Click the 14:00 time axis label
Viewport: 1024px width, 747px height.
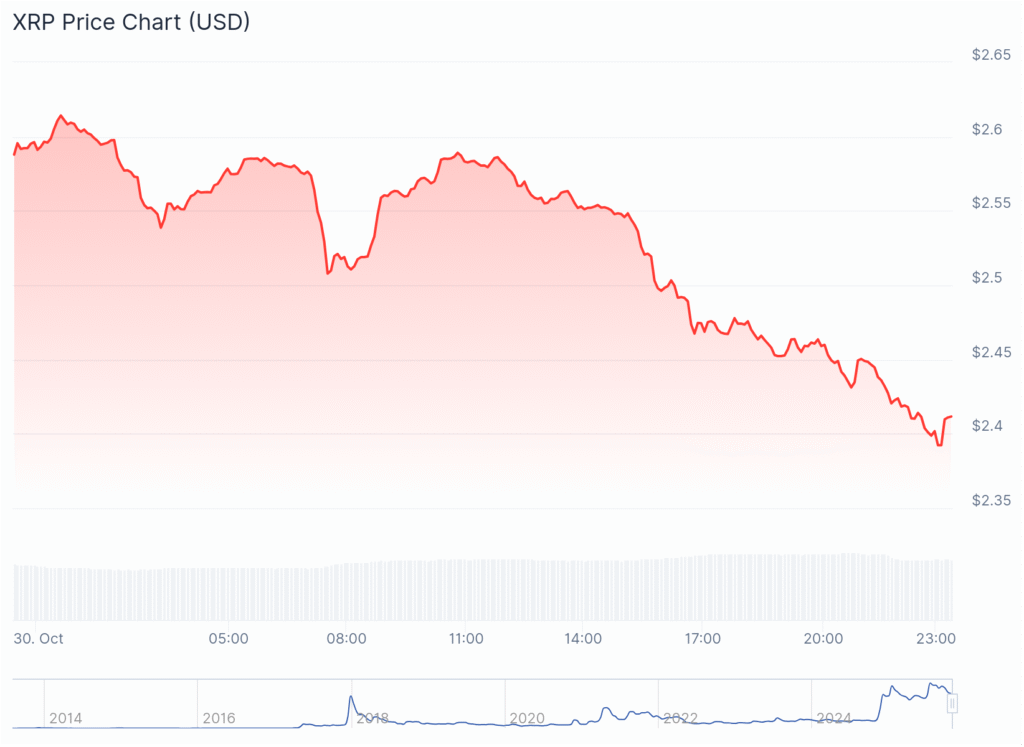[584, 638]
